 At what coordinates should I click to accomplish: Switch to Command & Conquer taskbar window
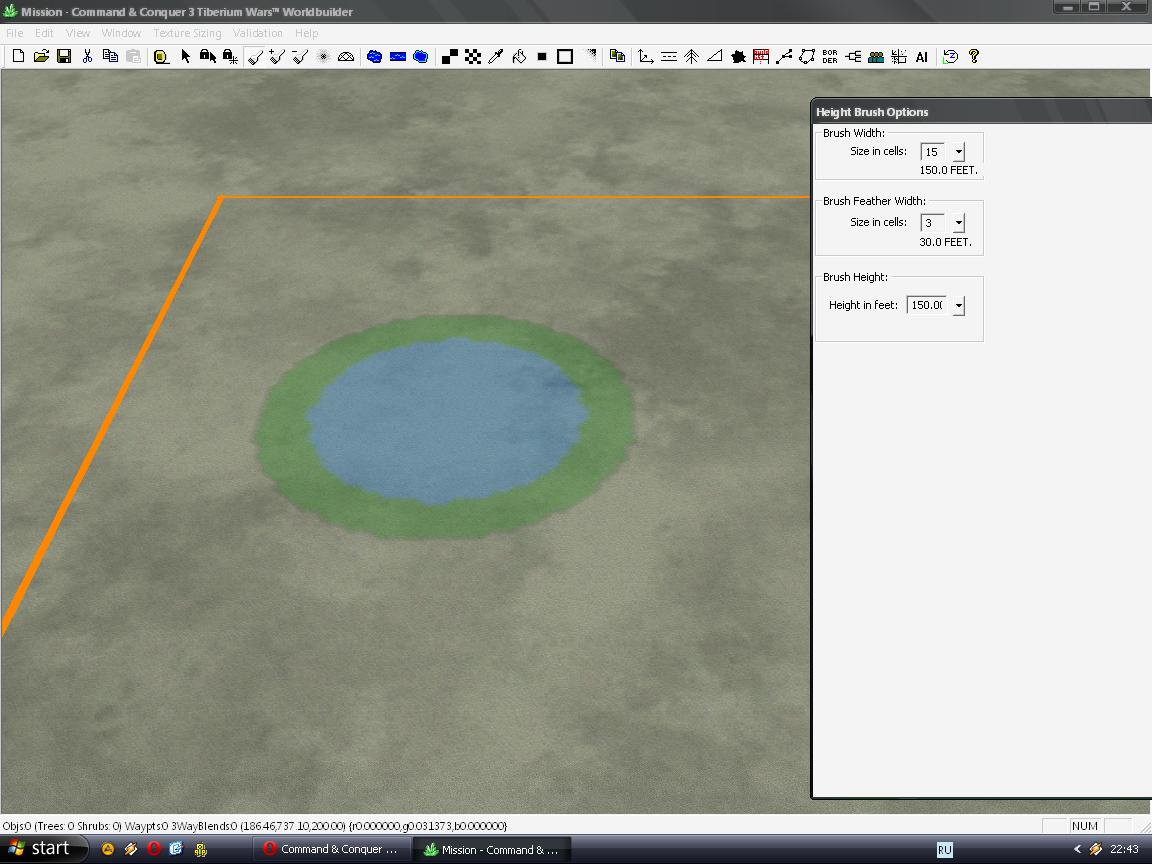331,849
